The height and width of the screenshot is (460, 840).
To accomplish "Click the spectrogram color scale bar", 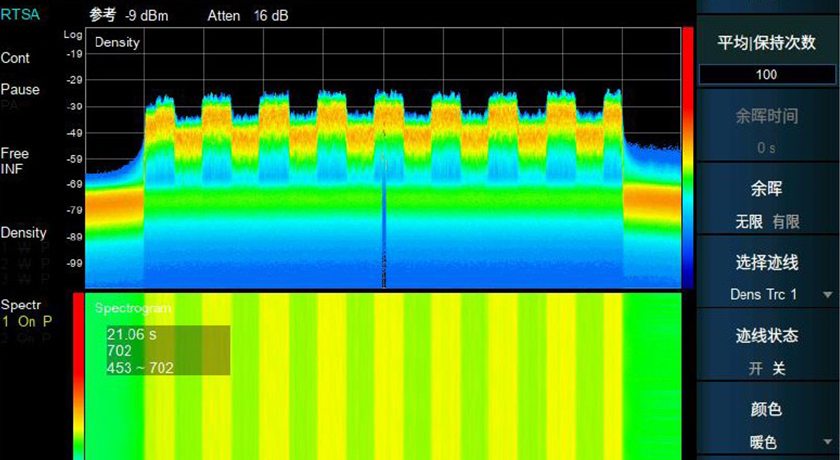I will click(79, 375).
